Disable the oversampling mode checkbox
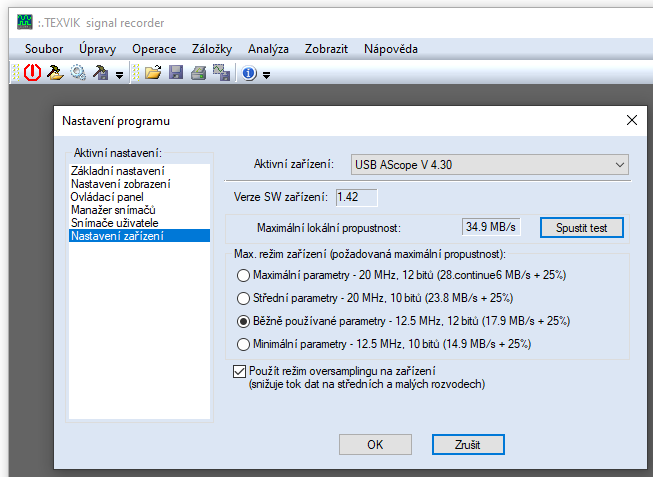653x477 pixels. 238,371
